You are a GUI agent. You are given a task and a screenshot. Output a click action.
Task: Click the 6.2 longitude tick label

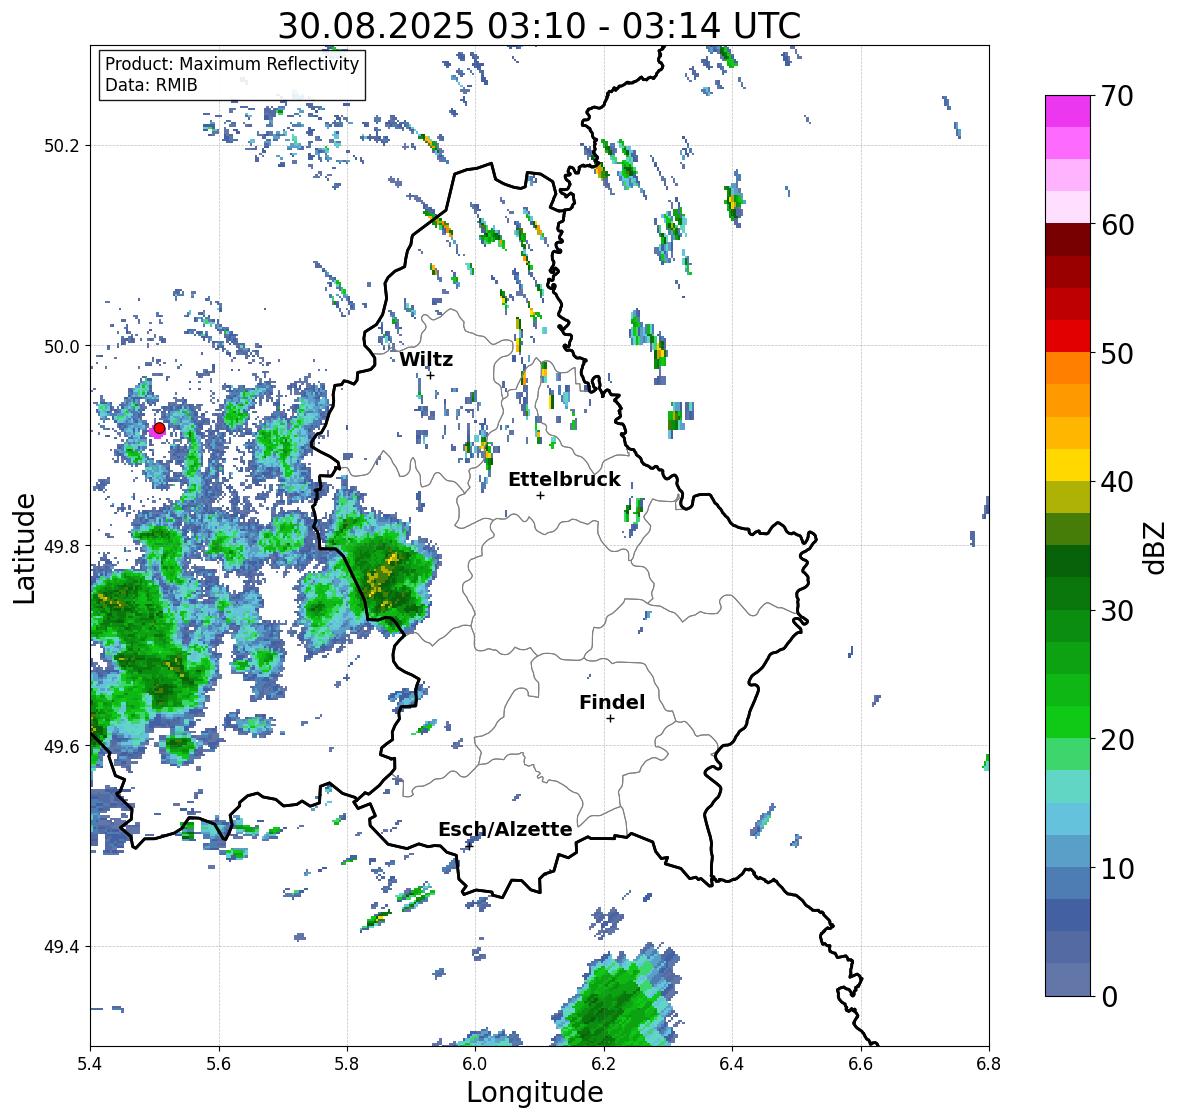point(604,1064)
